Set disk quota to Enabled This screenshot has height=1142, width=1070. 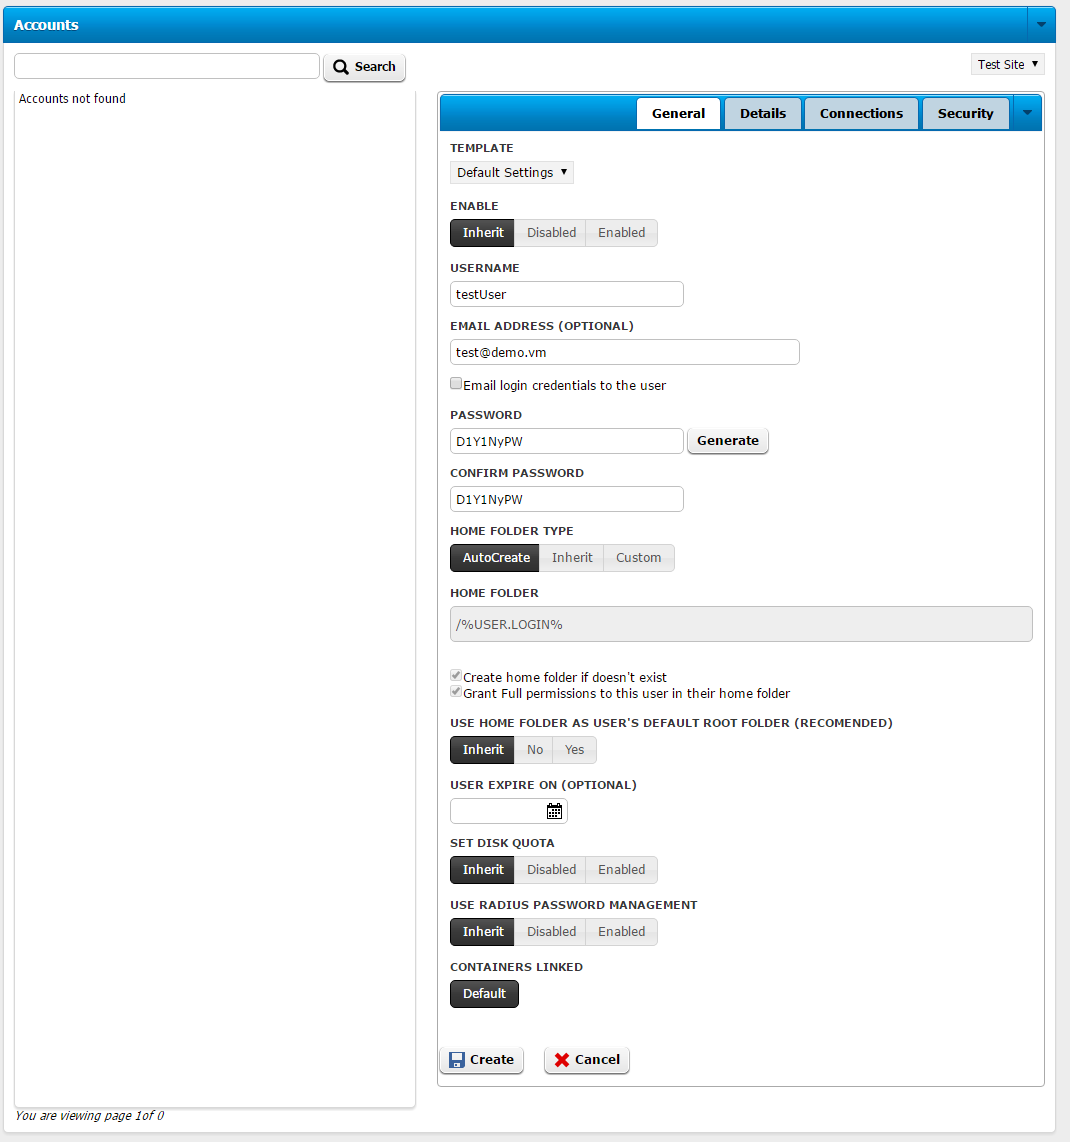pyautogui.click(x=621, y=870)
